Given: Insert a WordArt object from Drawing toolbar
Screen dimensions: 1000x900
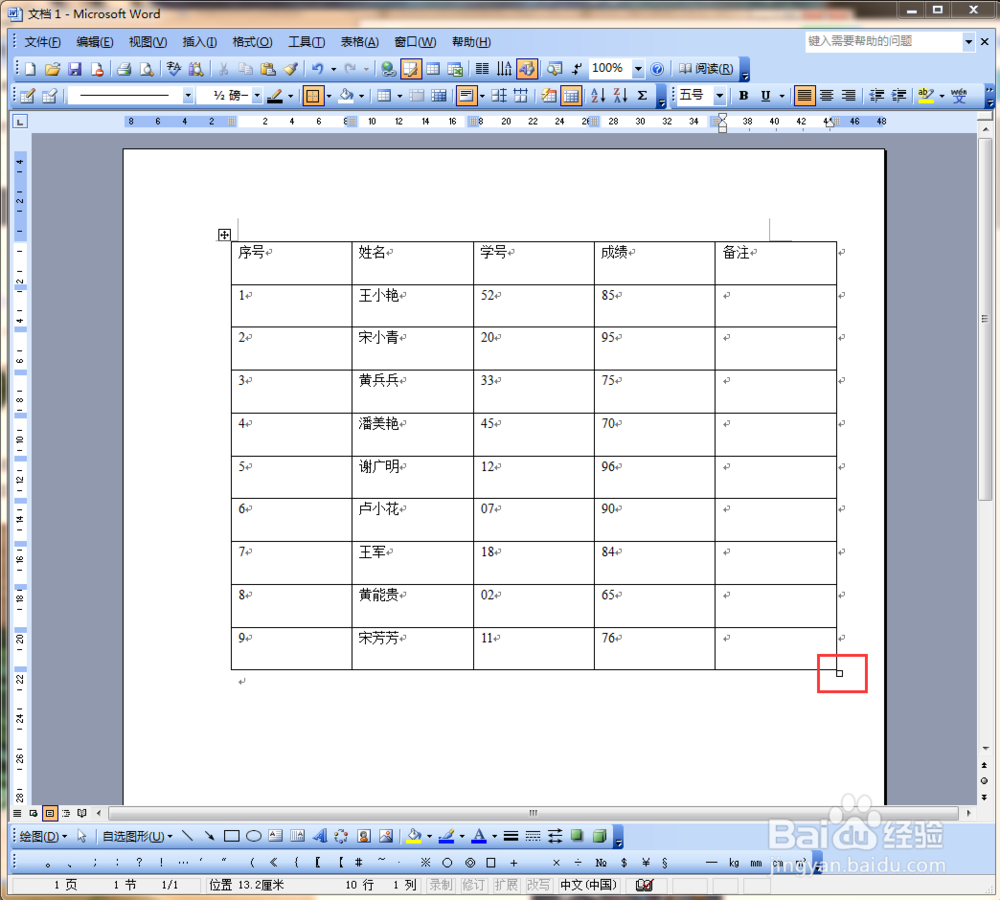Looking at the screenshot, I should tap(318, 836).
